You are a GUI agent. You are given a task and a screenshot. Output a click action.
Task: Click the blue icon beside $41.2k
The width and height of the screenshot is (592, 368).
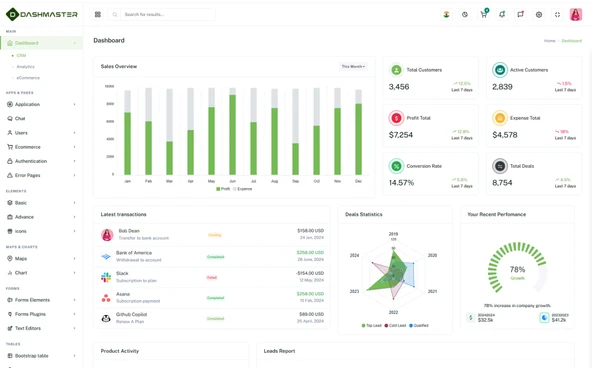coord(544,317)
